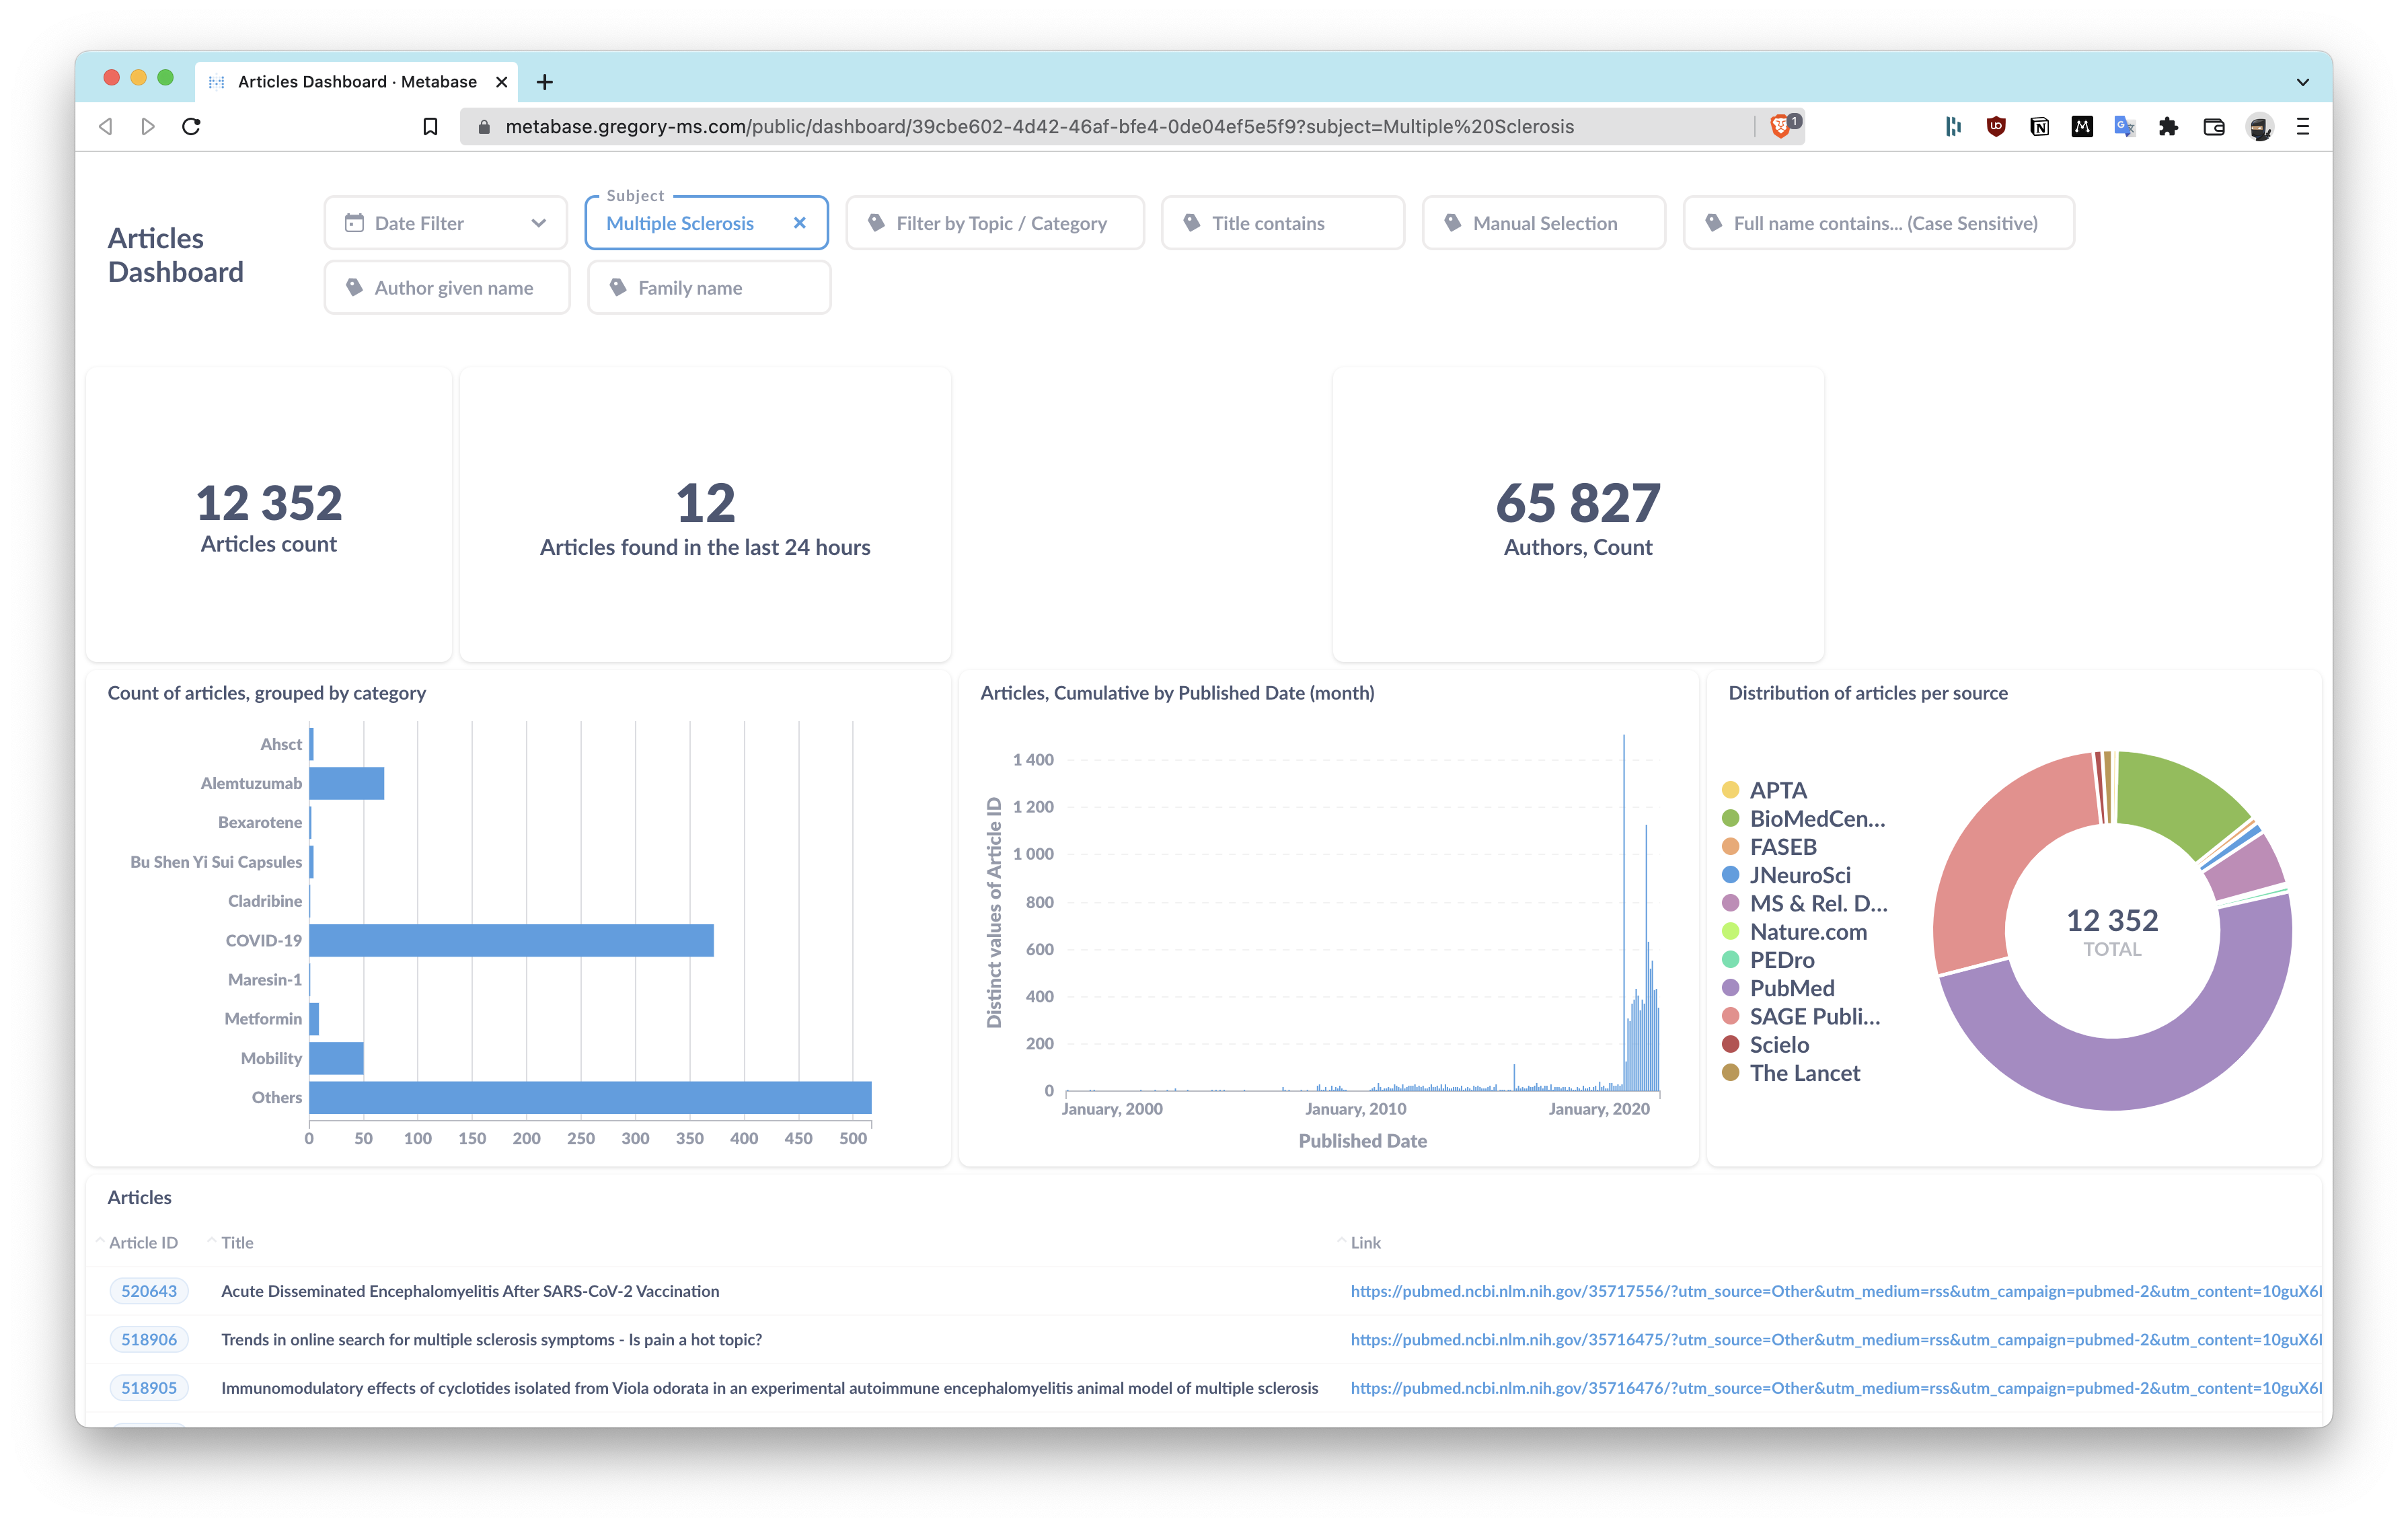
Task: Clear the Multiple Sclerosis subject filter
Action: (800, 223)
